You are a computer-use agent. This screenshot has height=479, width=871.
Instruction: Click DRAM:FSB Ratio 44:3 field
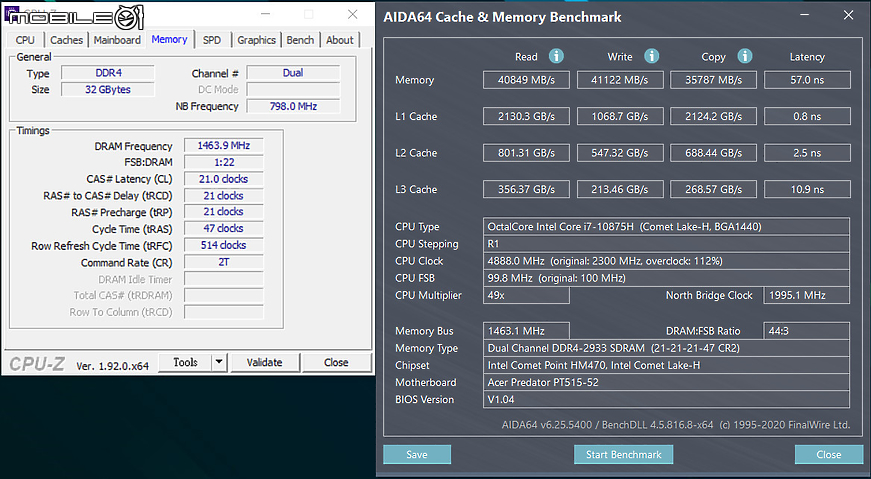coord(807,331)
